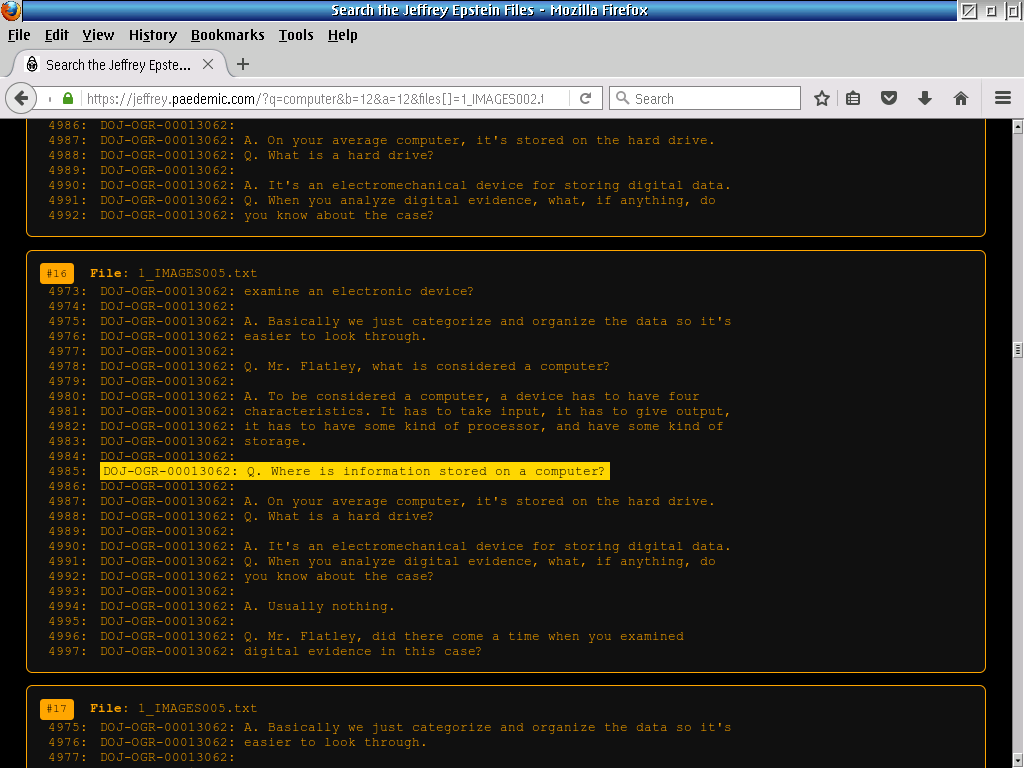
Task: Open the Bookmarks menu
Action: [x=227, y=35]
